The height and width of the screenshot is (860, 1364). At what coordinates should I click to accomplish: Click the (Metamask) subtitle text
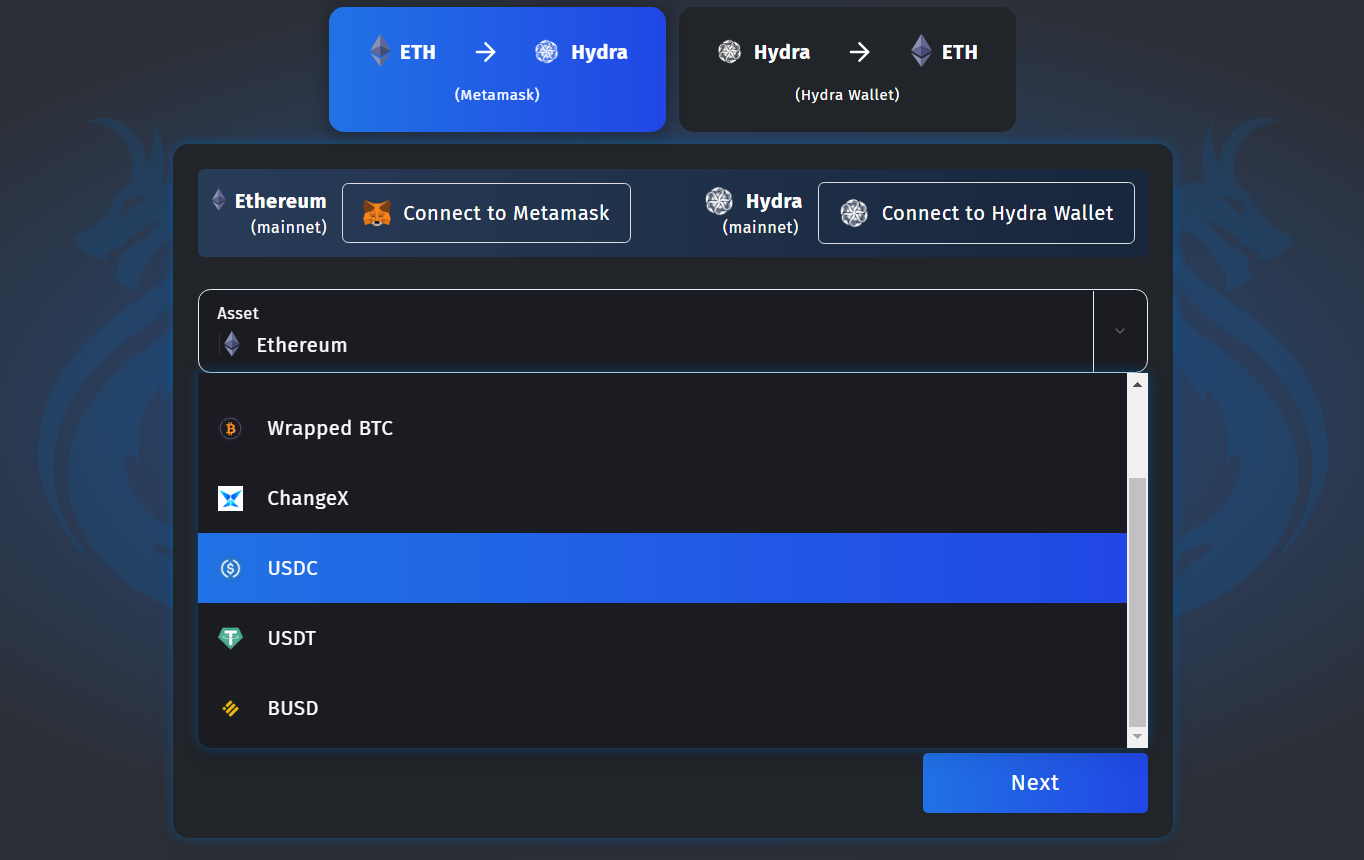coord(497,95)
